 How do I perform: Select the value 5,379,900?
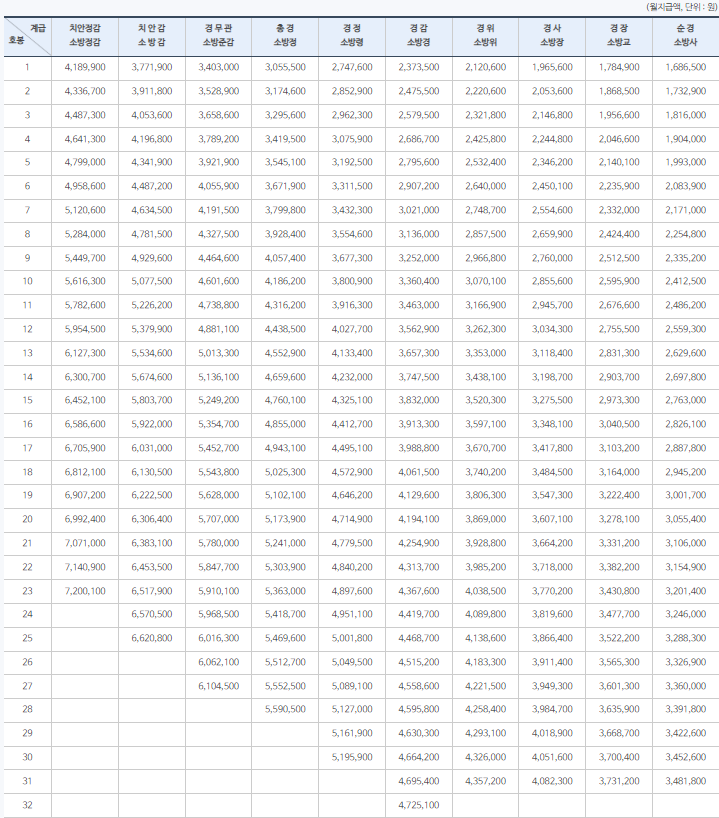152,329
